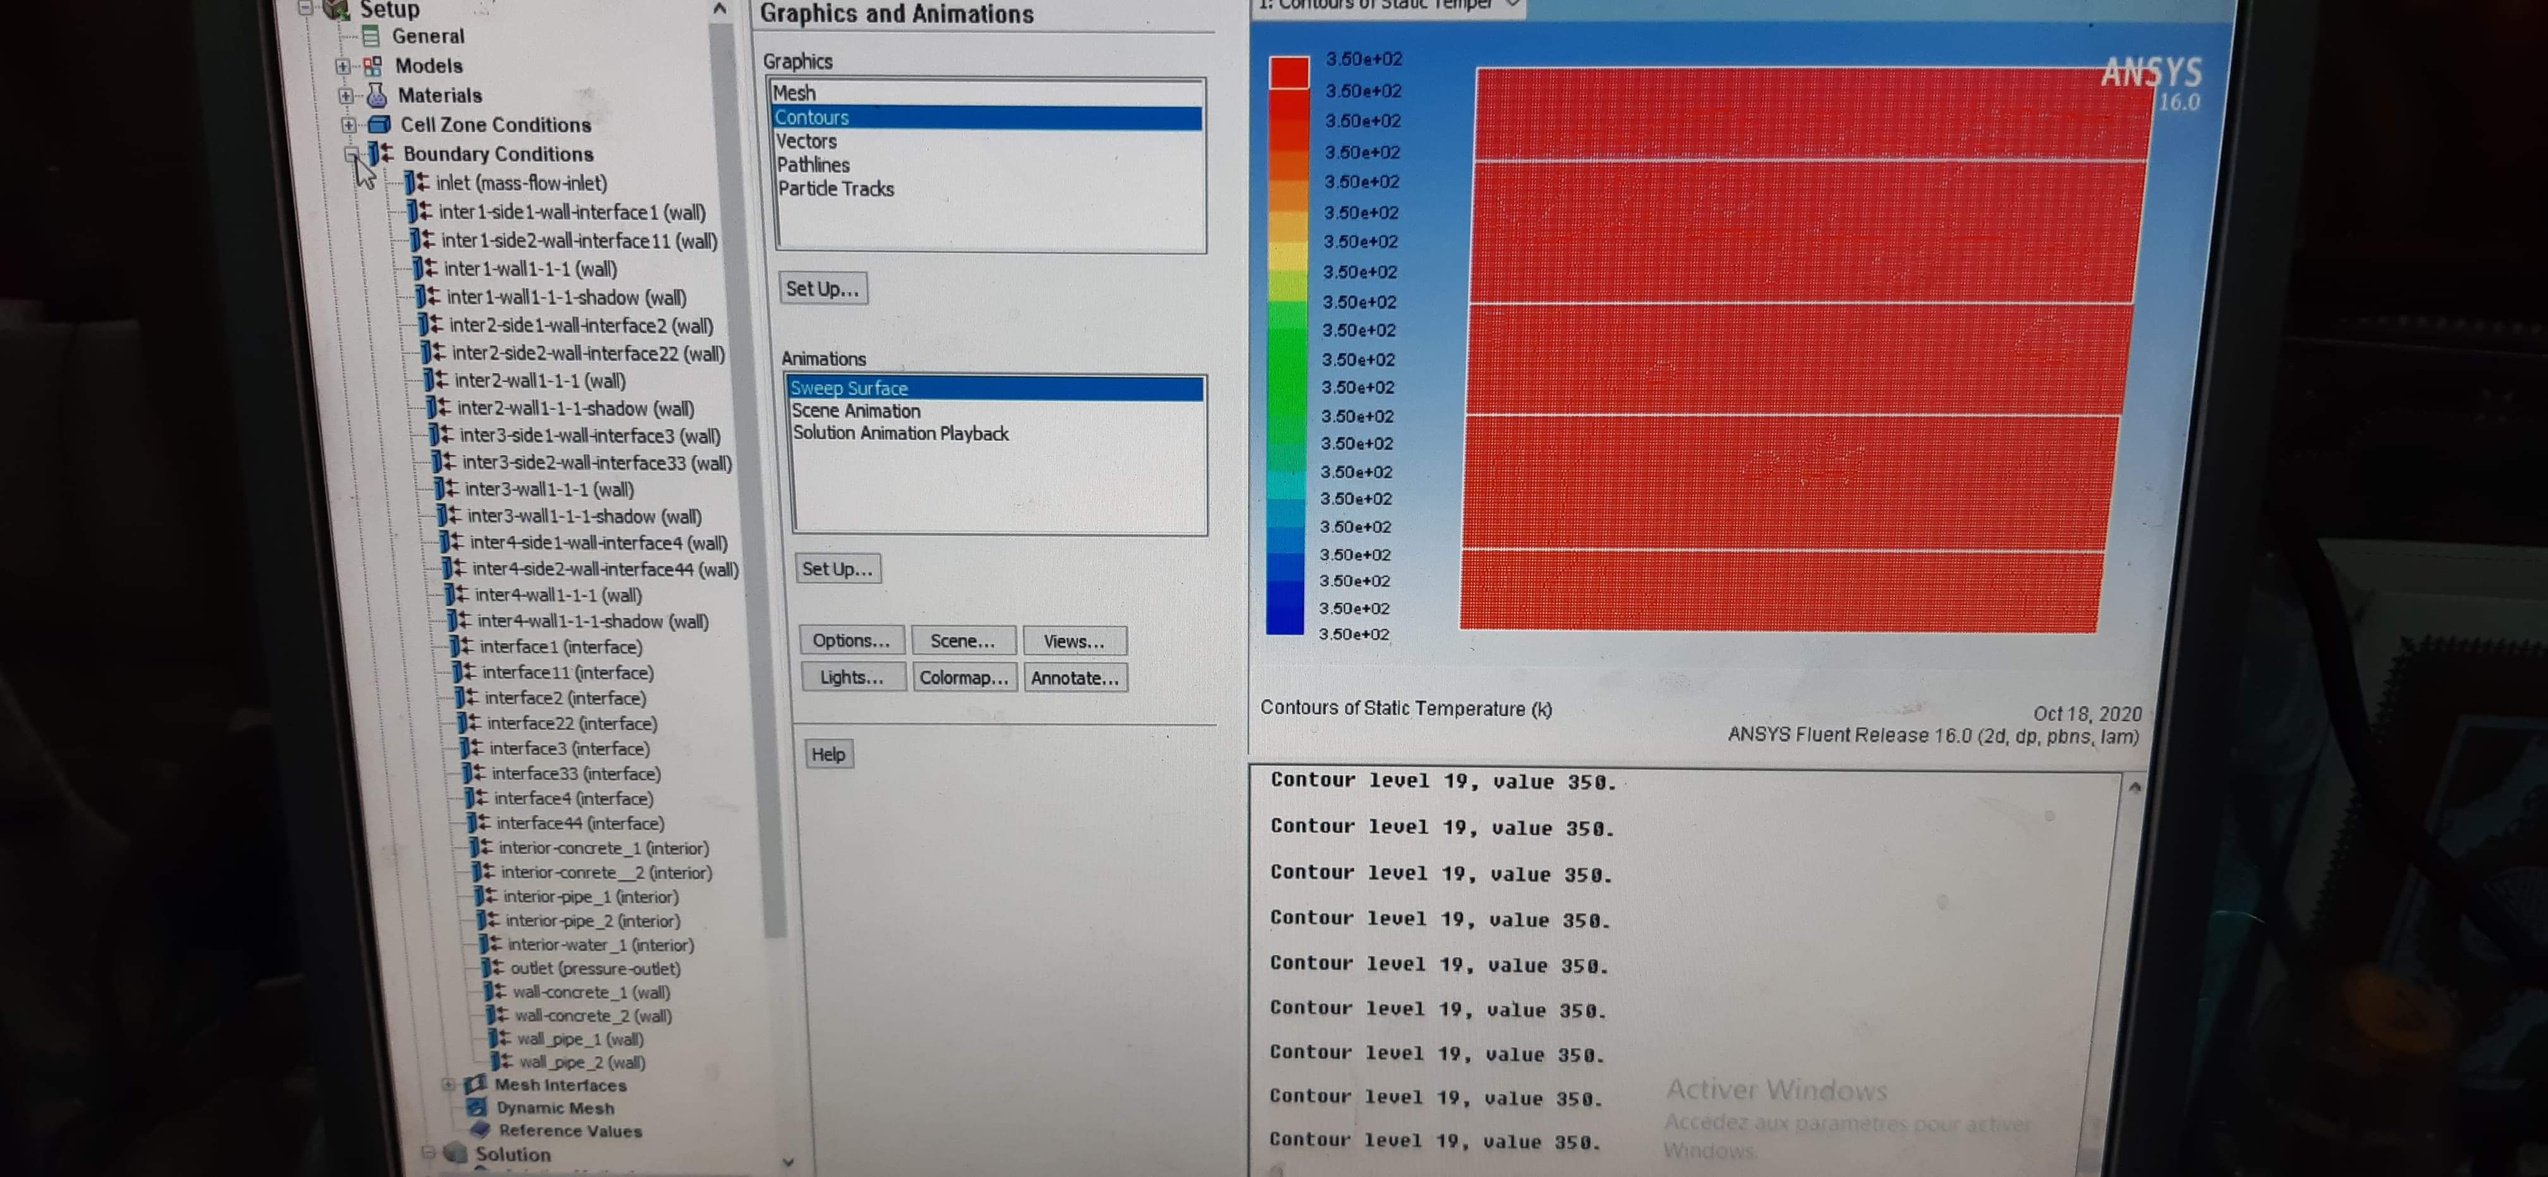Click icon beside wall-concrete_1 (wall)
The height and width of the screenshot is (1177, 2548).
[x=495, y=992]
